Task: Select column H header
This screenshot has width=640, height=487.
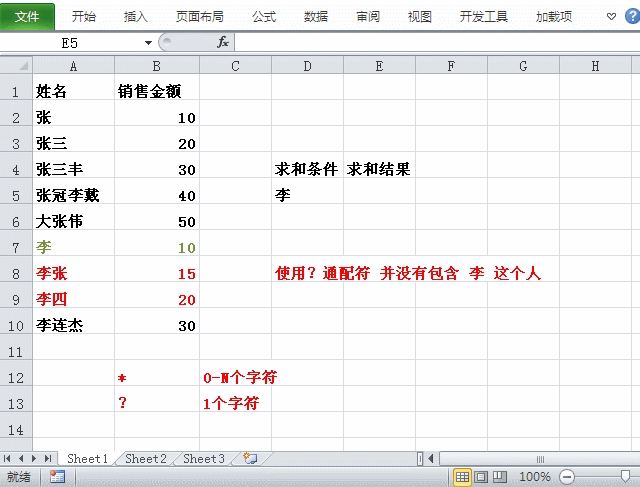Action: tap(595, 66)
